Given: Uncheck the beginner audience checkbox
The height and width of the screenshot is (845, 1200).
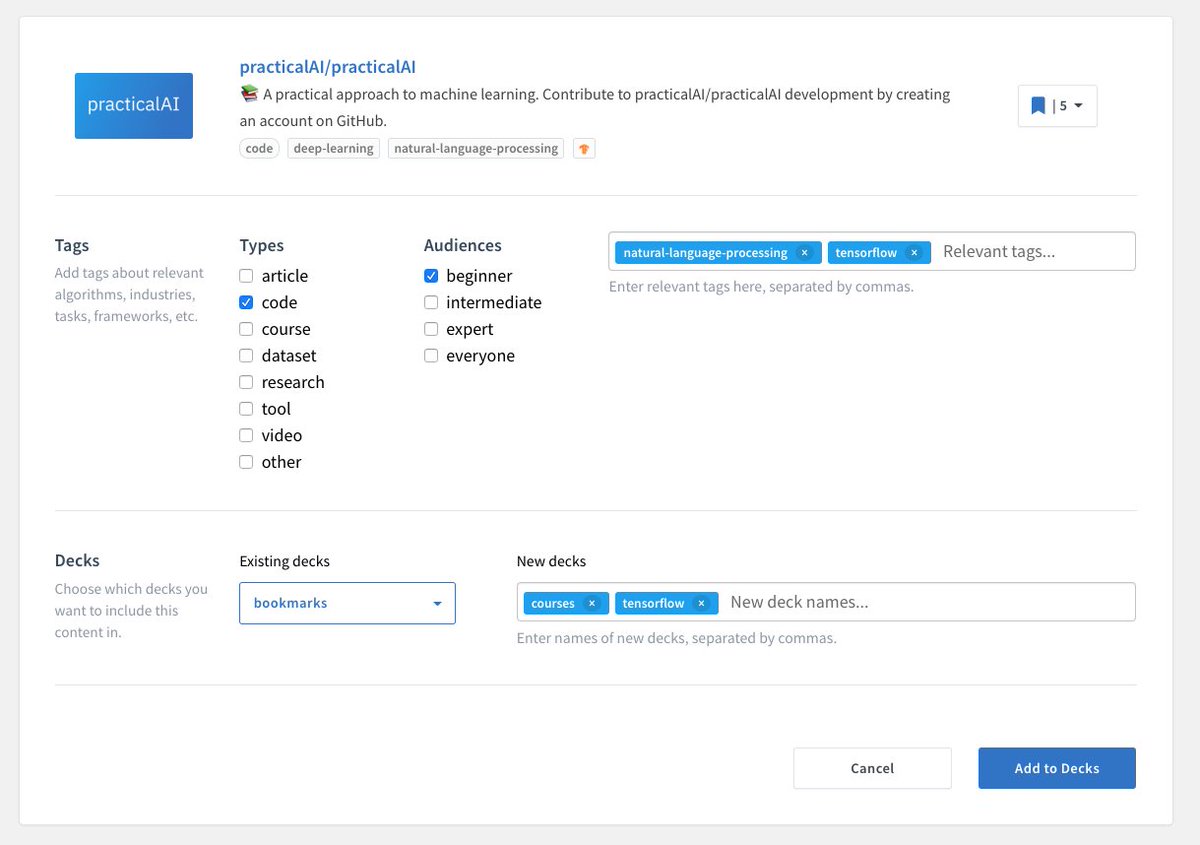Looking at the screenshot, I should click(x=431, y=276).
